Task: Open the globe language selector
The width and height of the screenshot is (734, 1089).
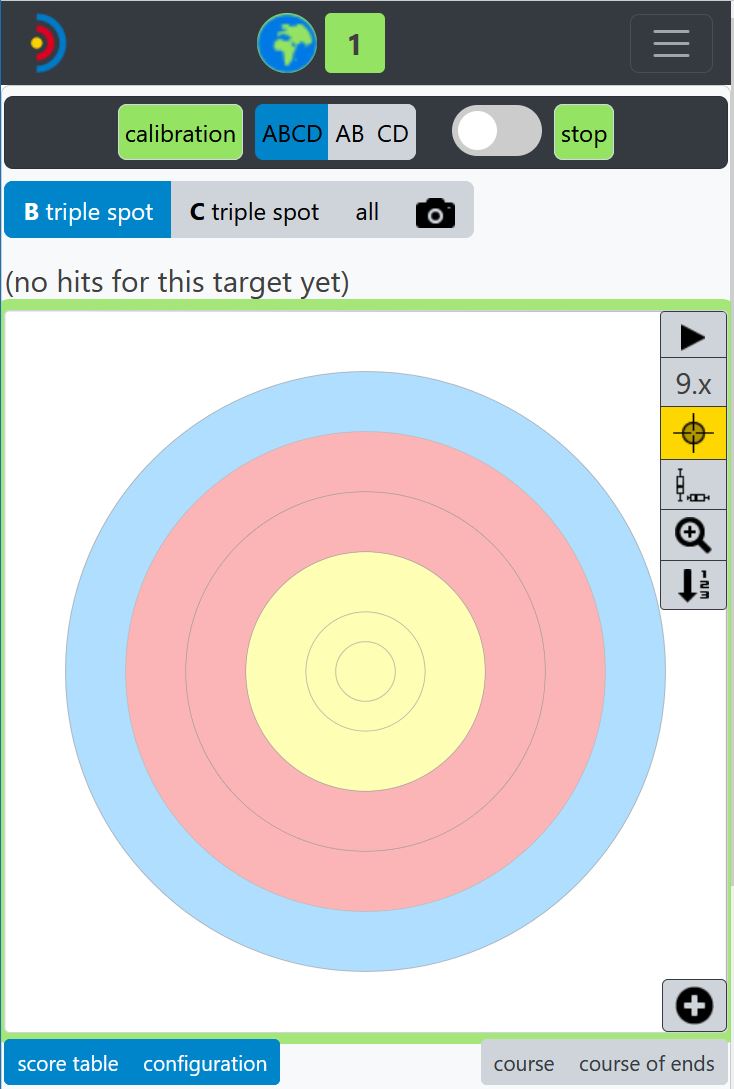Action: pos(287,44)
